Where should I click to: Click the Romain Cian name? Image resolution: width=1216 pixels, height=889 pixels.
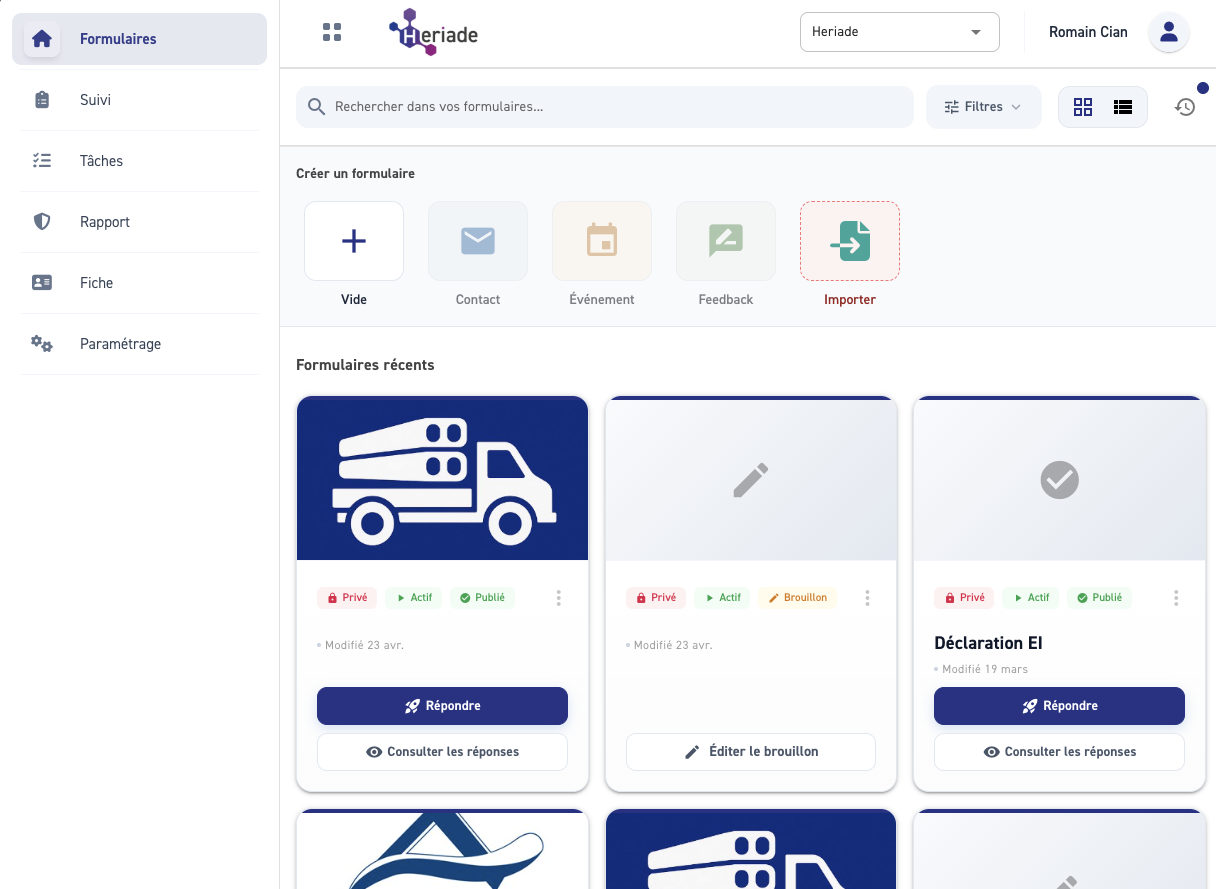[x=1088, y=32]
